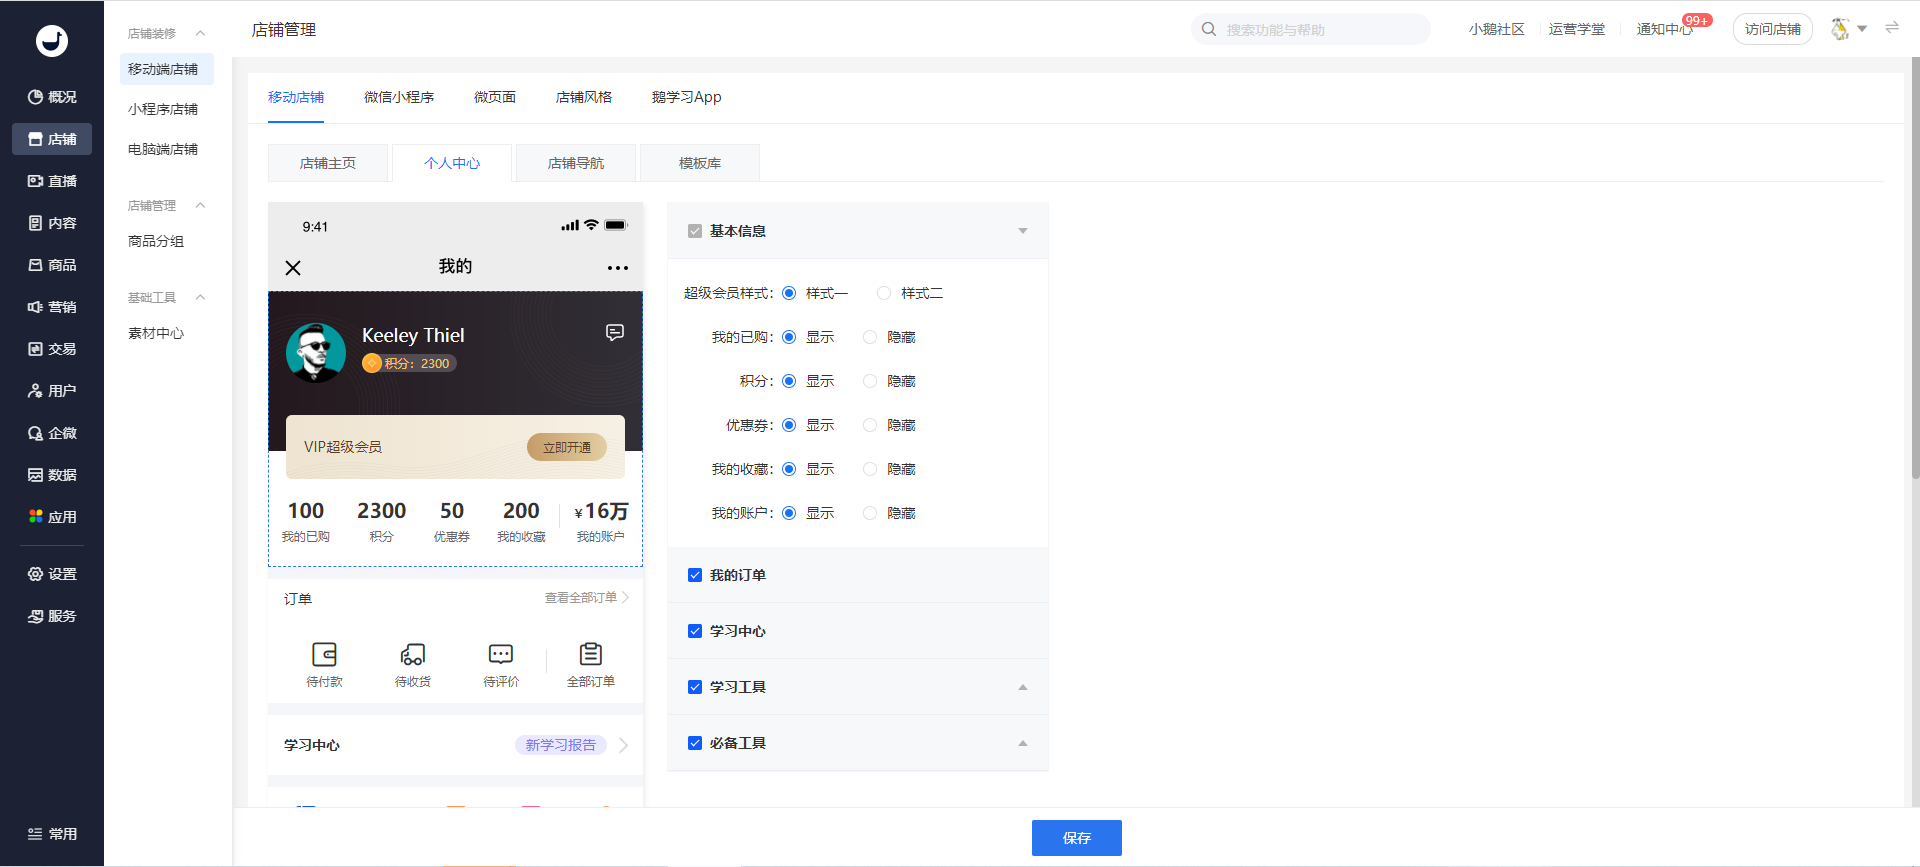1920x867 pixels.
Task: Click the 待评价 comment icon
Action: click(x=501, y=654)
